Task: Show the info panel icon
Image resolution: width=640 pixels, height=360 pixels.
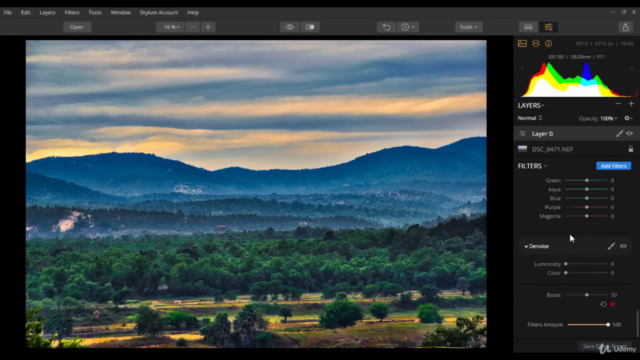Action: 549,43
